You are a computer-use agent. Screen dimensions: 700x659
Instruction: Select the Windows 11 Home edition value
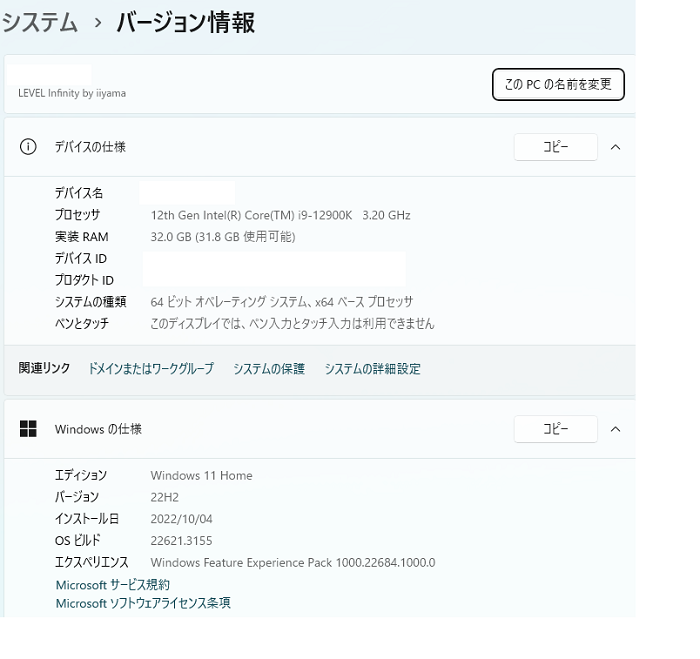(x=201, y=475)
